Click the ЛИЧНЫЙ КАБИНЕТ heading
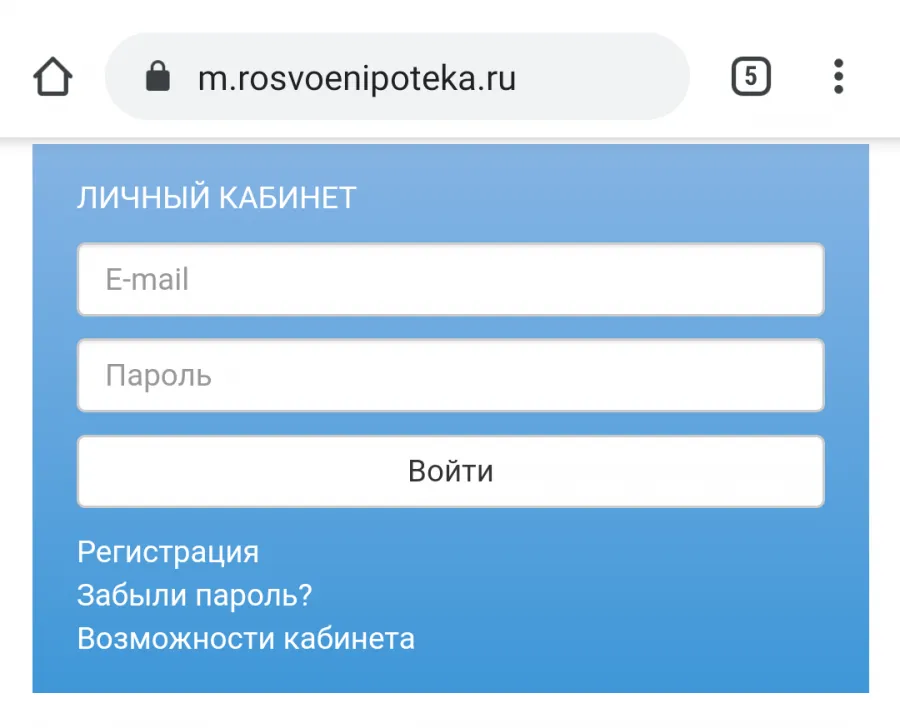 point(217,198)
